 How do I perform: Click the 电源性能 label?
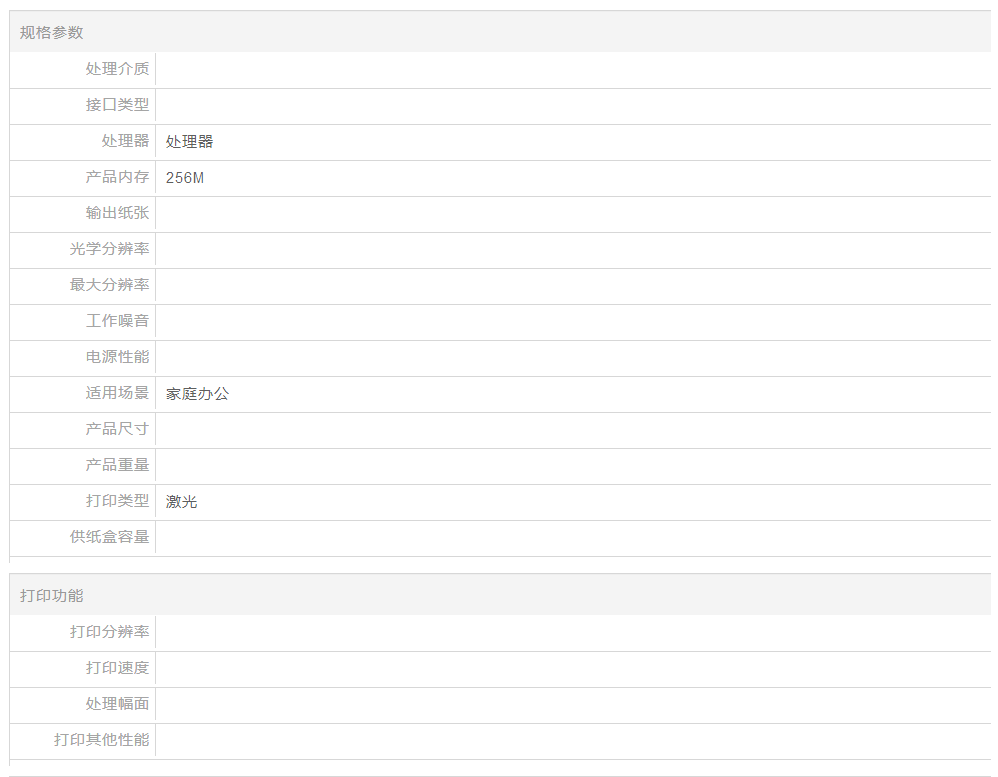[117, 357]
